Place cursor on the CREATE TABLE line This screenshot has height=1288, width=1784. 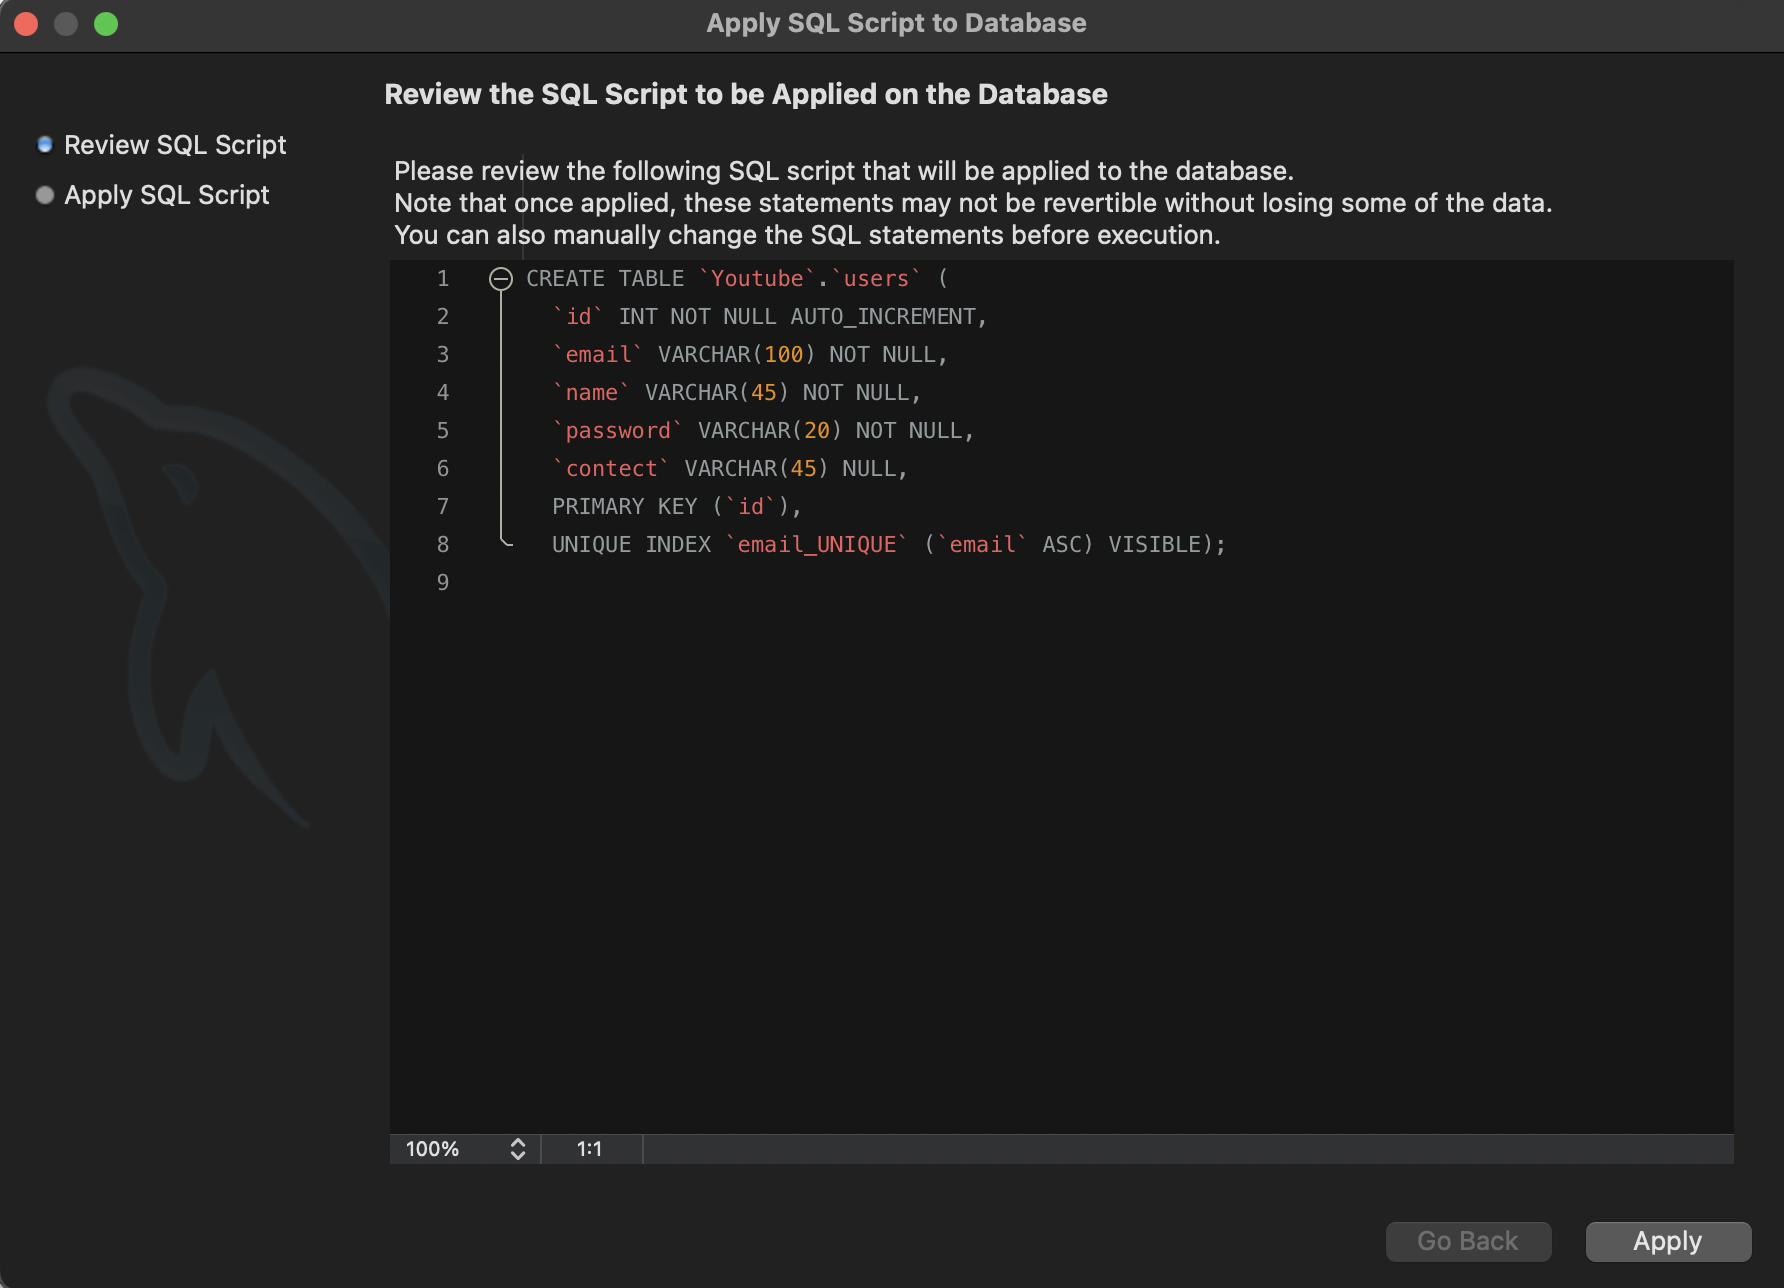click(737, 279)
